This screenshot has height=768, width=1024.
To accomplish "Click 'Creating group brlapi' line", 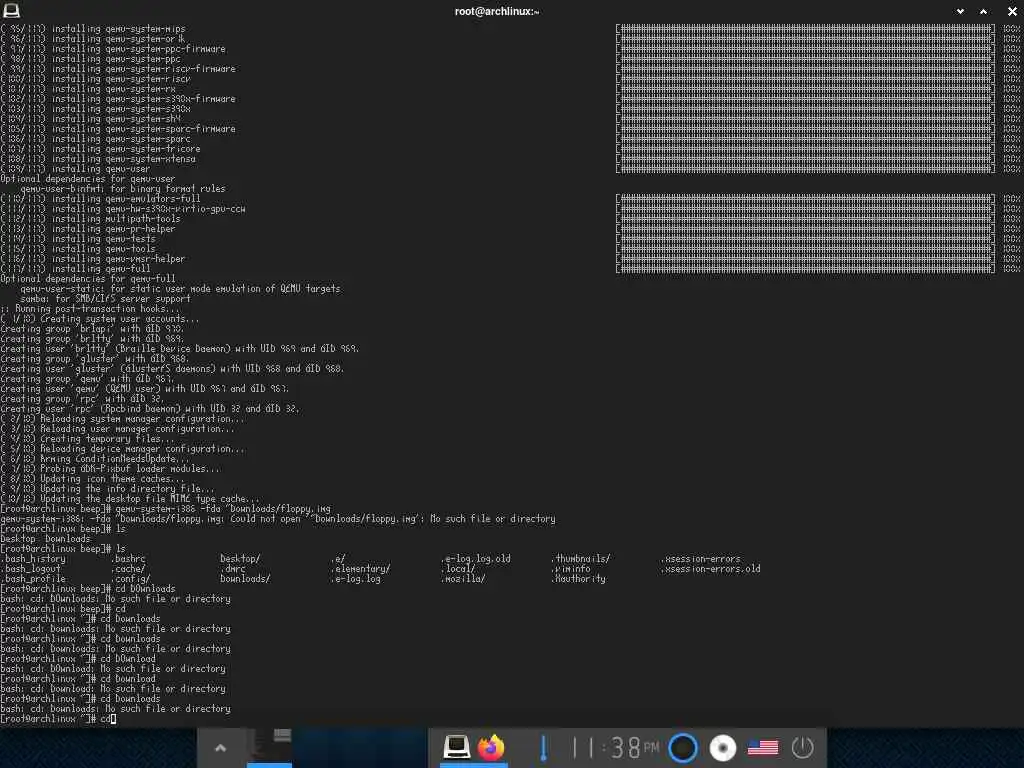I will [92, 328].
